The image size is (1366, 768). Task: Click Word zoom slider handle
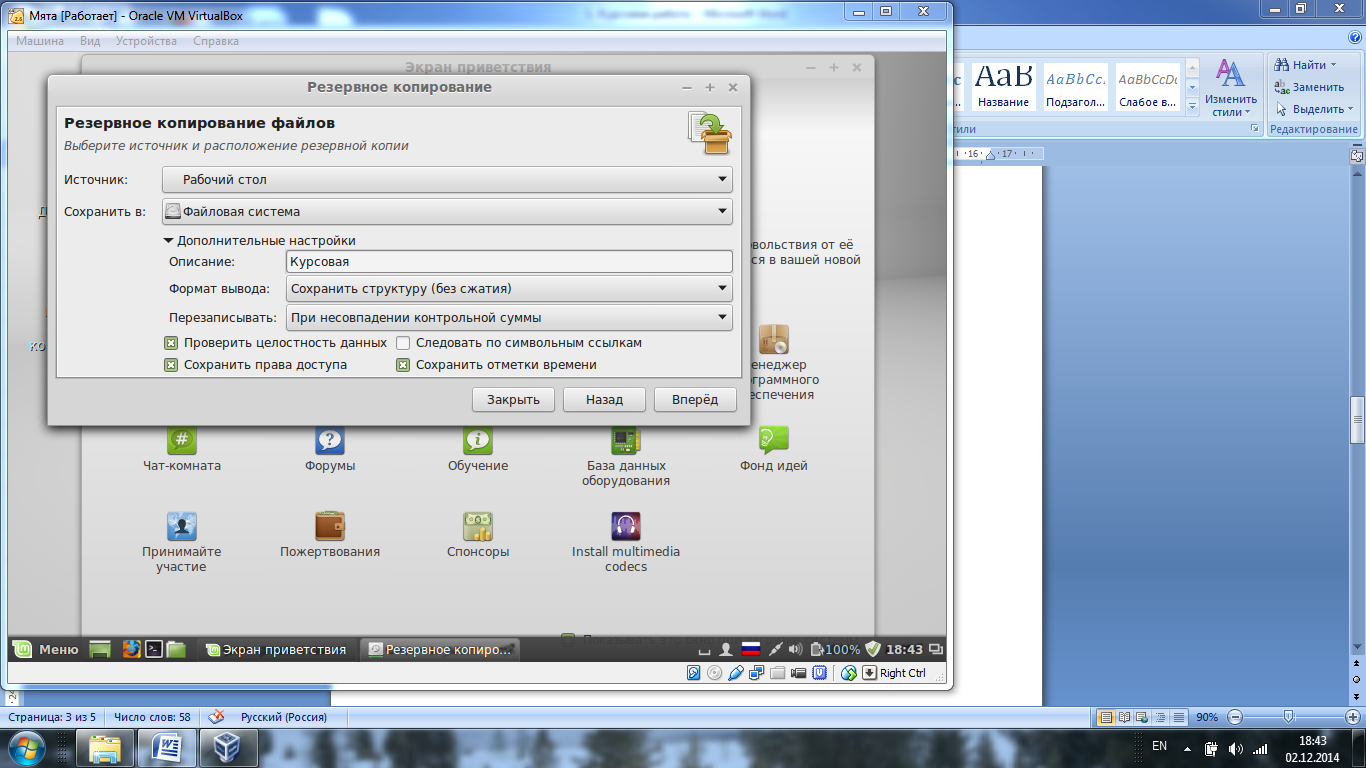click(x=1288, y=717)
